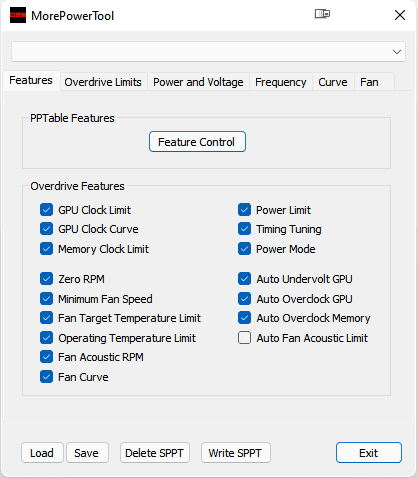Toggle the Timing Tuning checkbox
The image size is (418, 478).
tap(244, 229)
